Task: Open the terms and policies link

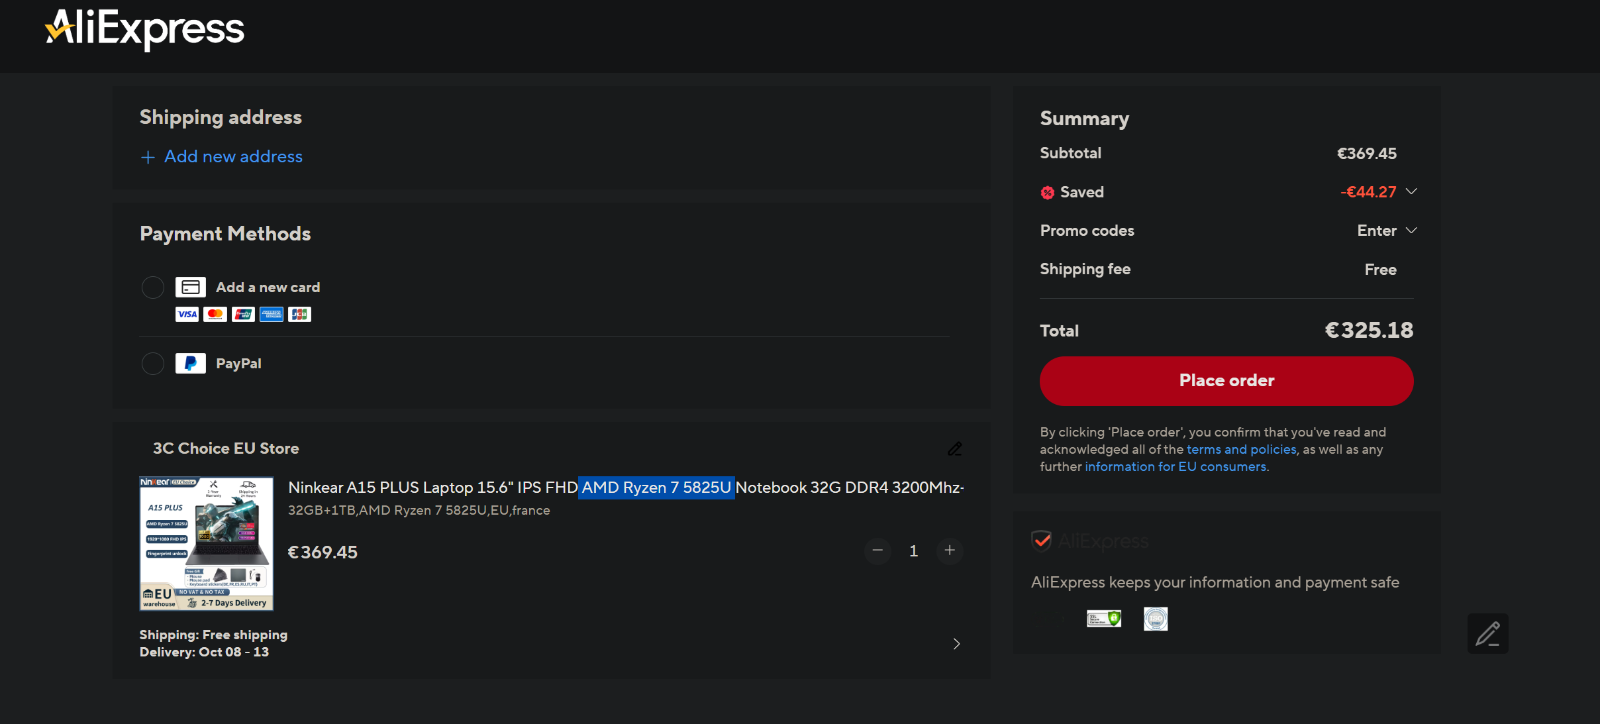Action: pos(1242,450)
